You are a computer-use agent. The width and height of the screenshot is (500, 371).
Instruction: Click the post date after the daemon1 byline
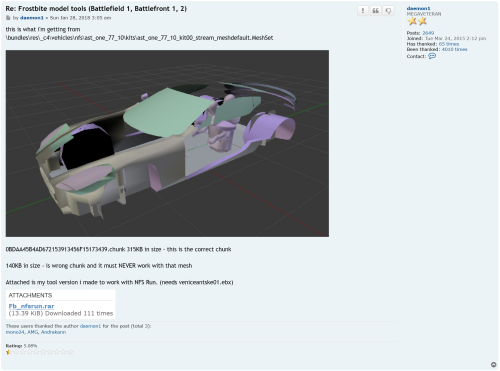[x=80, y=18]
